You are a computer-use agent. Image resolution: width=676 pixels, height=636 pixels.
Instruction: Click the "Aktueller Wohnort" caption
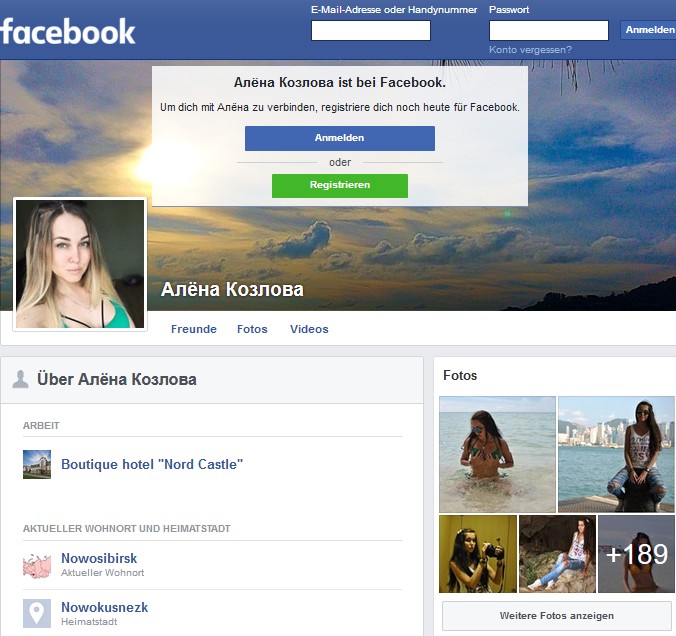coord(103,573)
